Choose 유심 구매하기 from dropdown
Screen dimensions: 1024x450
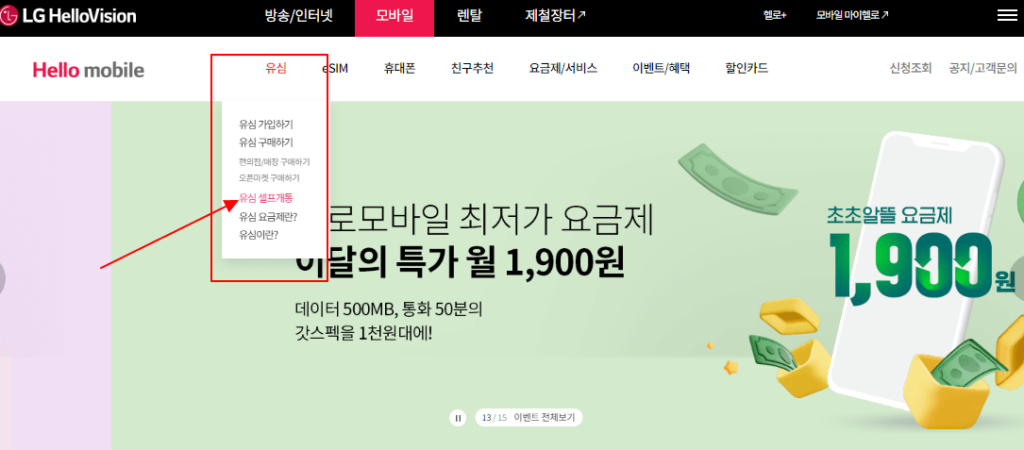(x=266, y=142)
